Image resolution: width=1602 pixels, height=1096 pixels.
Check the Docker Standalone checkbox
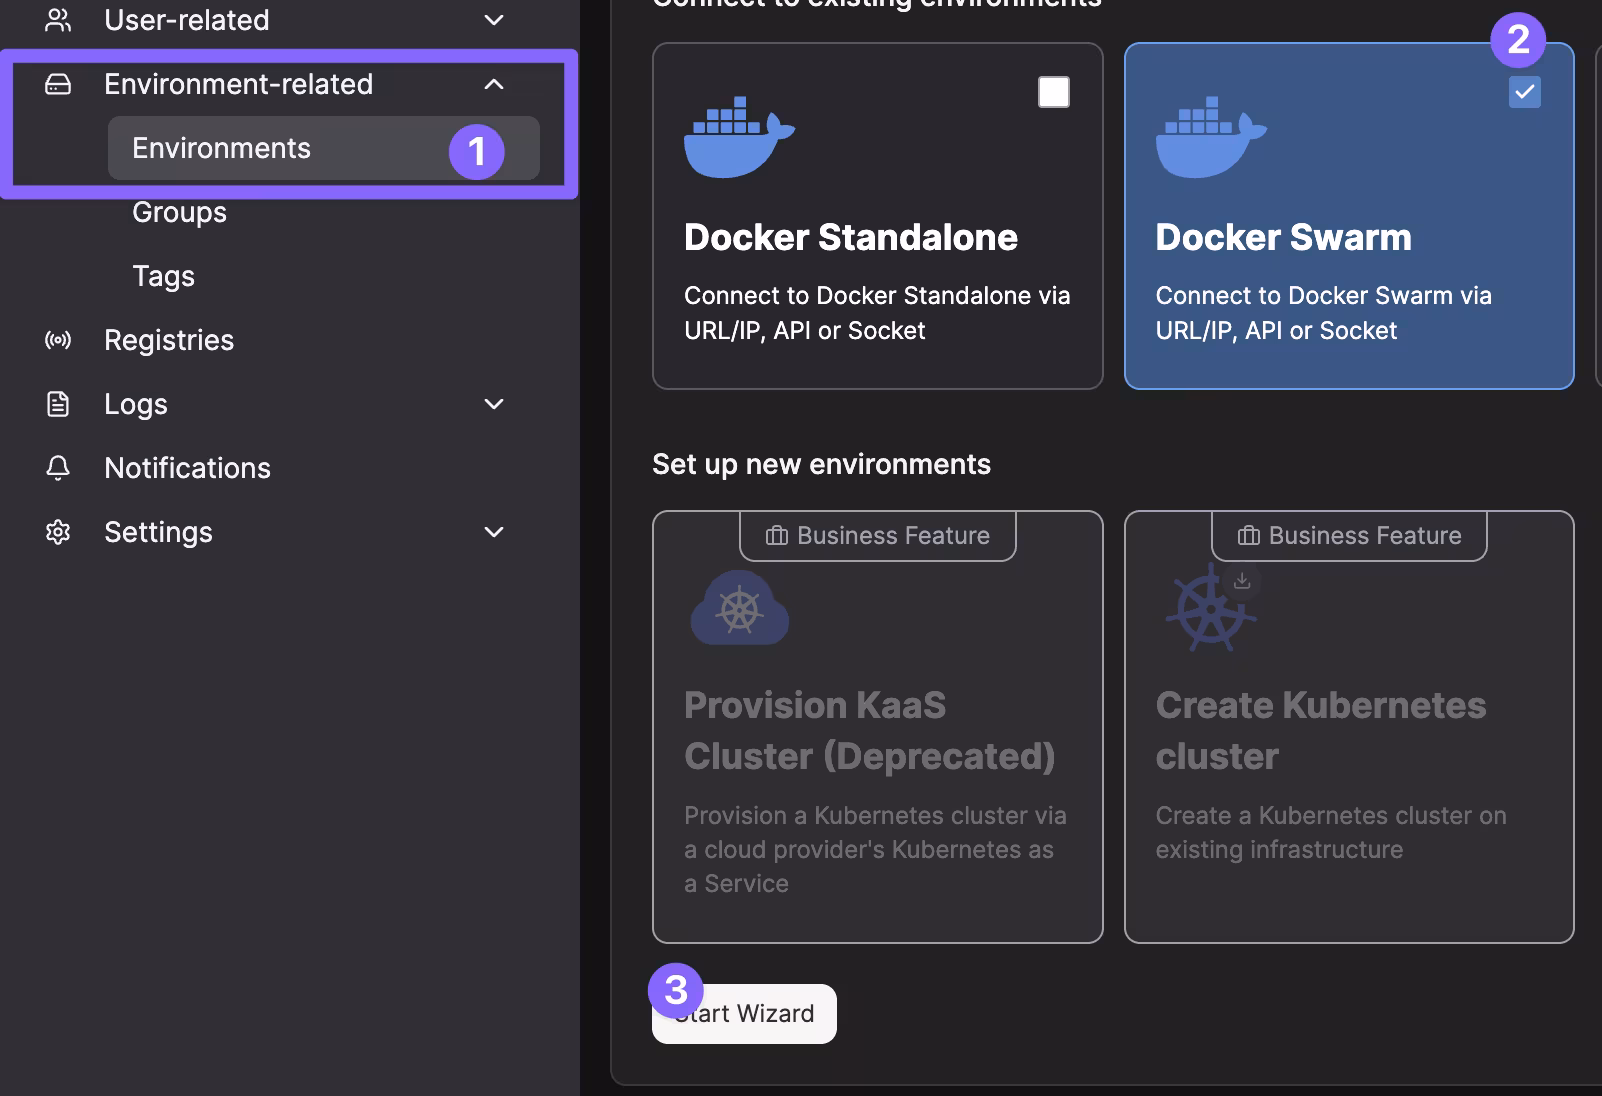pyautogui.click(x=1053, y=92)
